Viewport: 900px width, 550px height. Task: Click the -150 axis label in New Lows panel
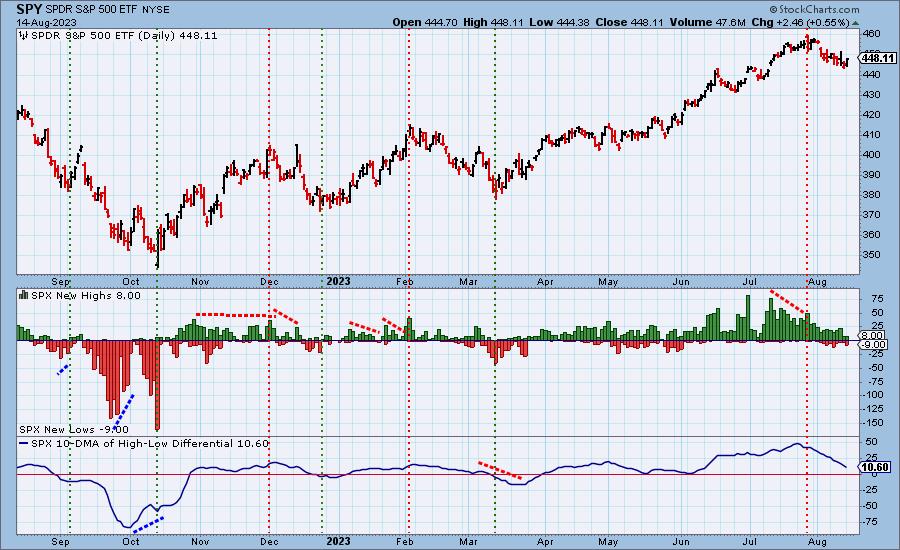coord(872,423)
